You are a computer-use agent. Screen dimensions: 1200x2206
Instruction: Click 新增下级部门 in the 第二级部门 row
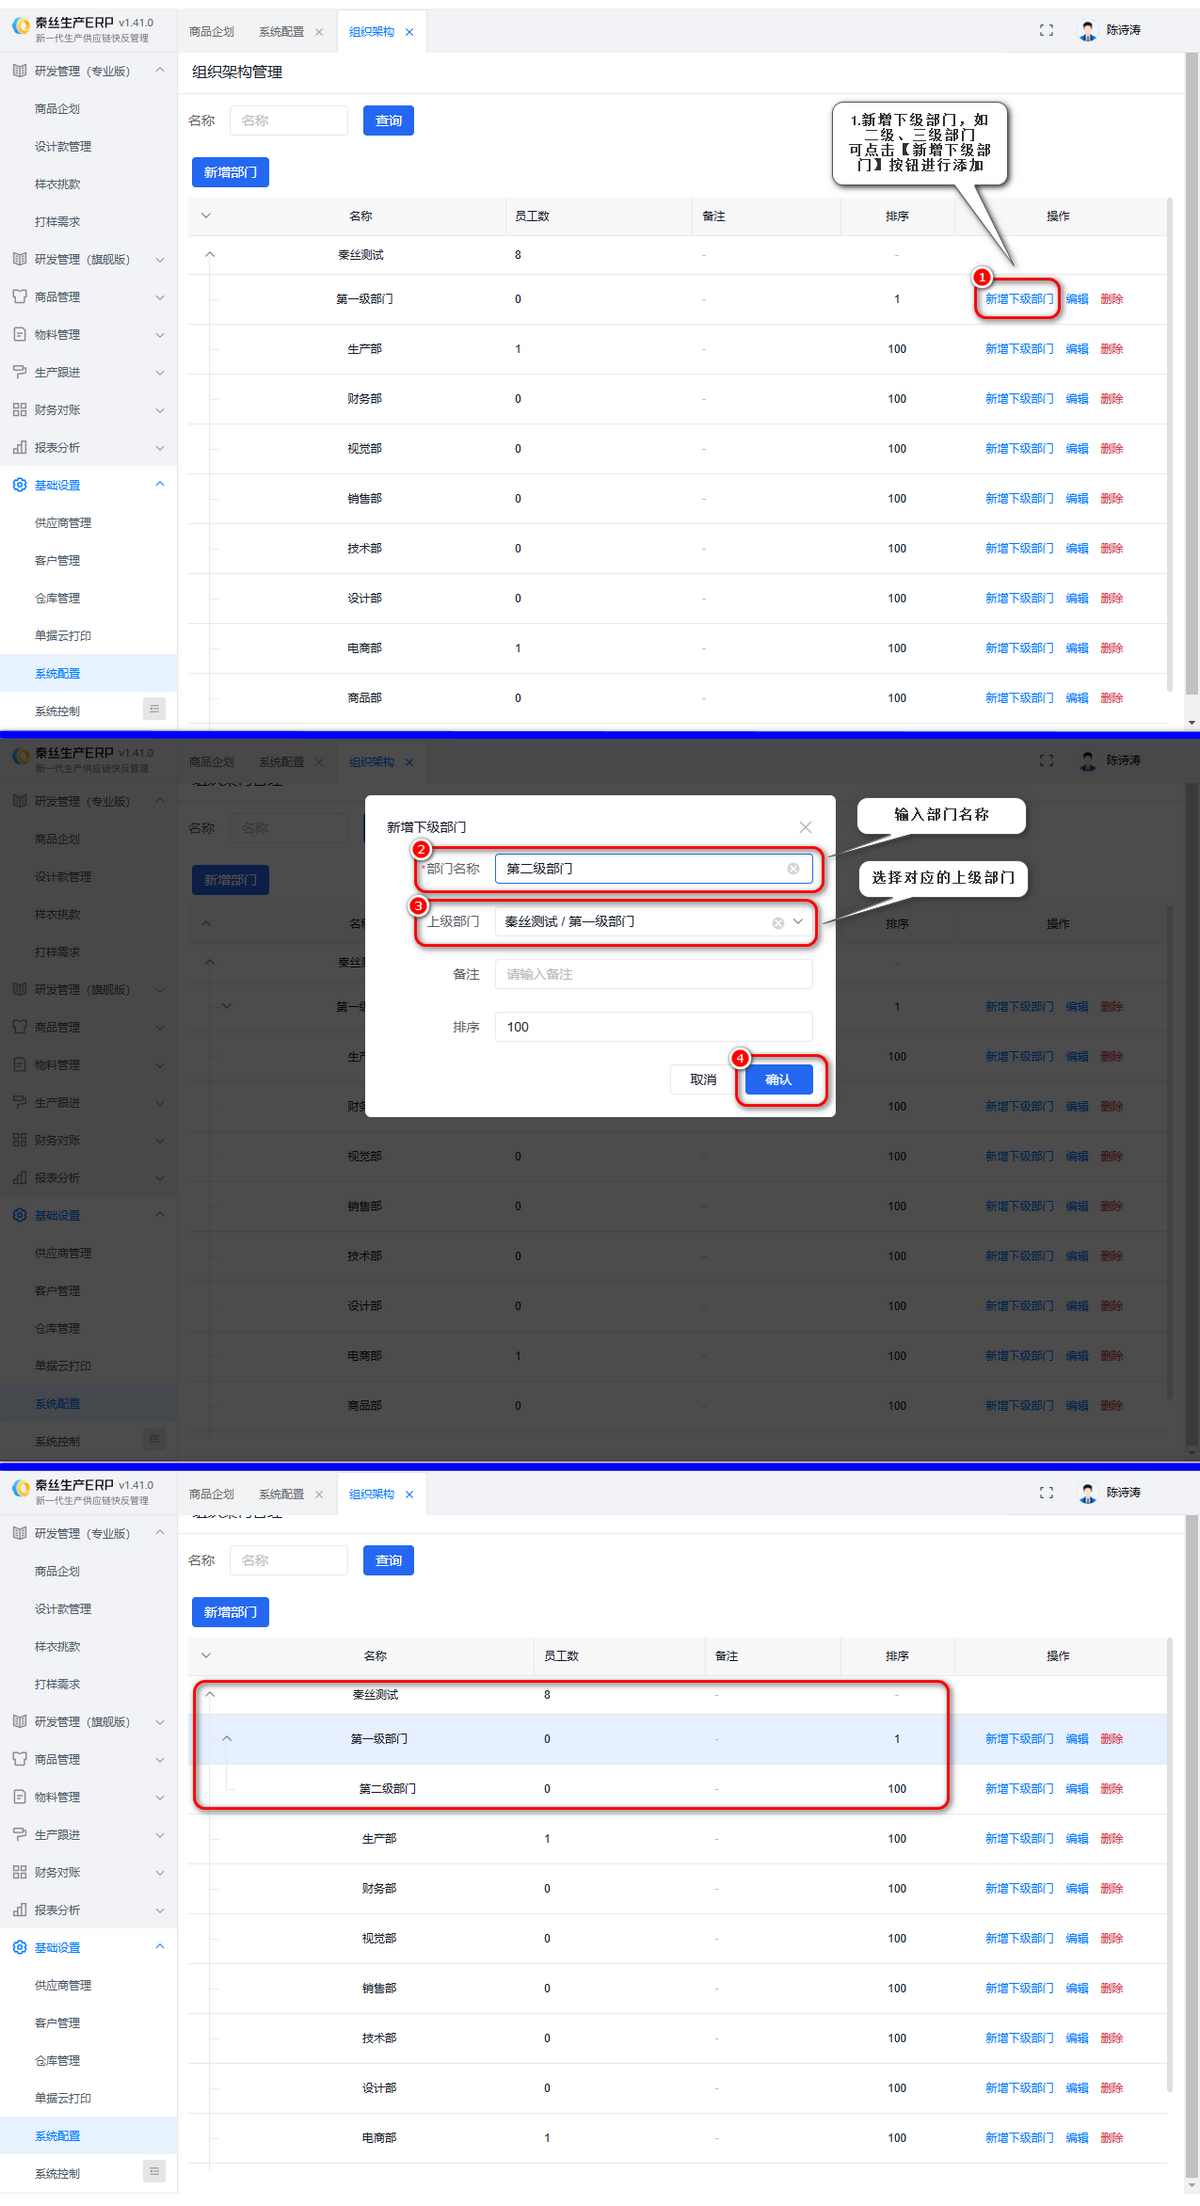click(x=1018, y=1789)
